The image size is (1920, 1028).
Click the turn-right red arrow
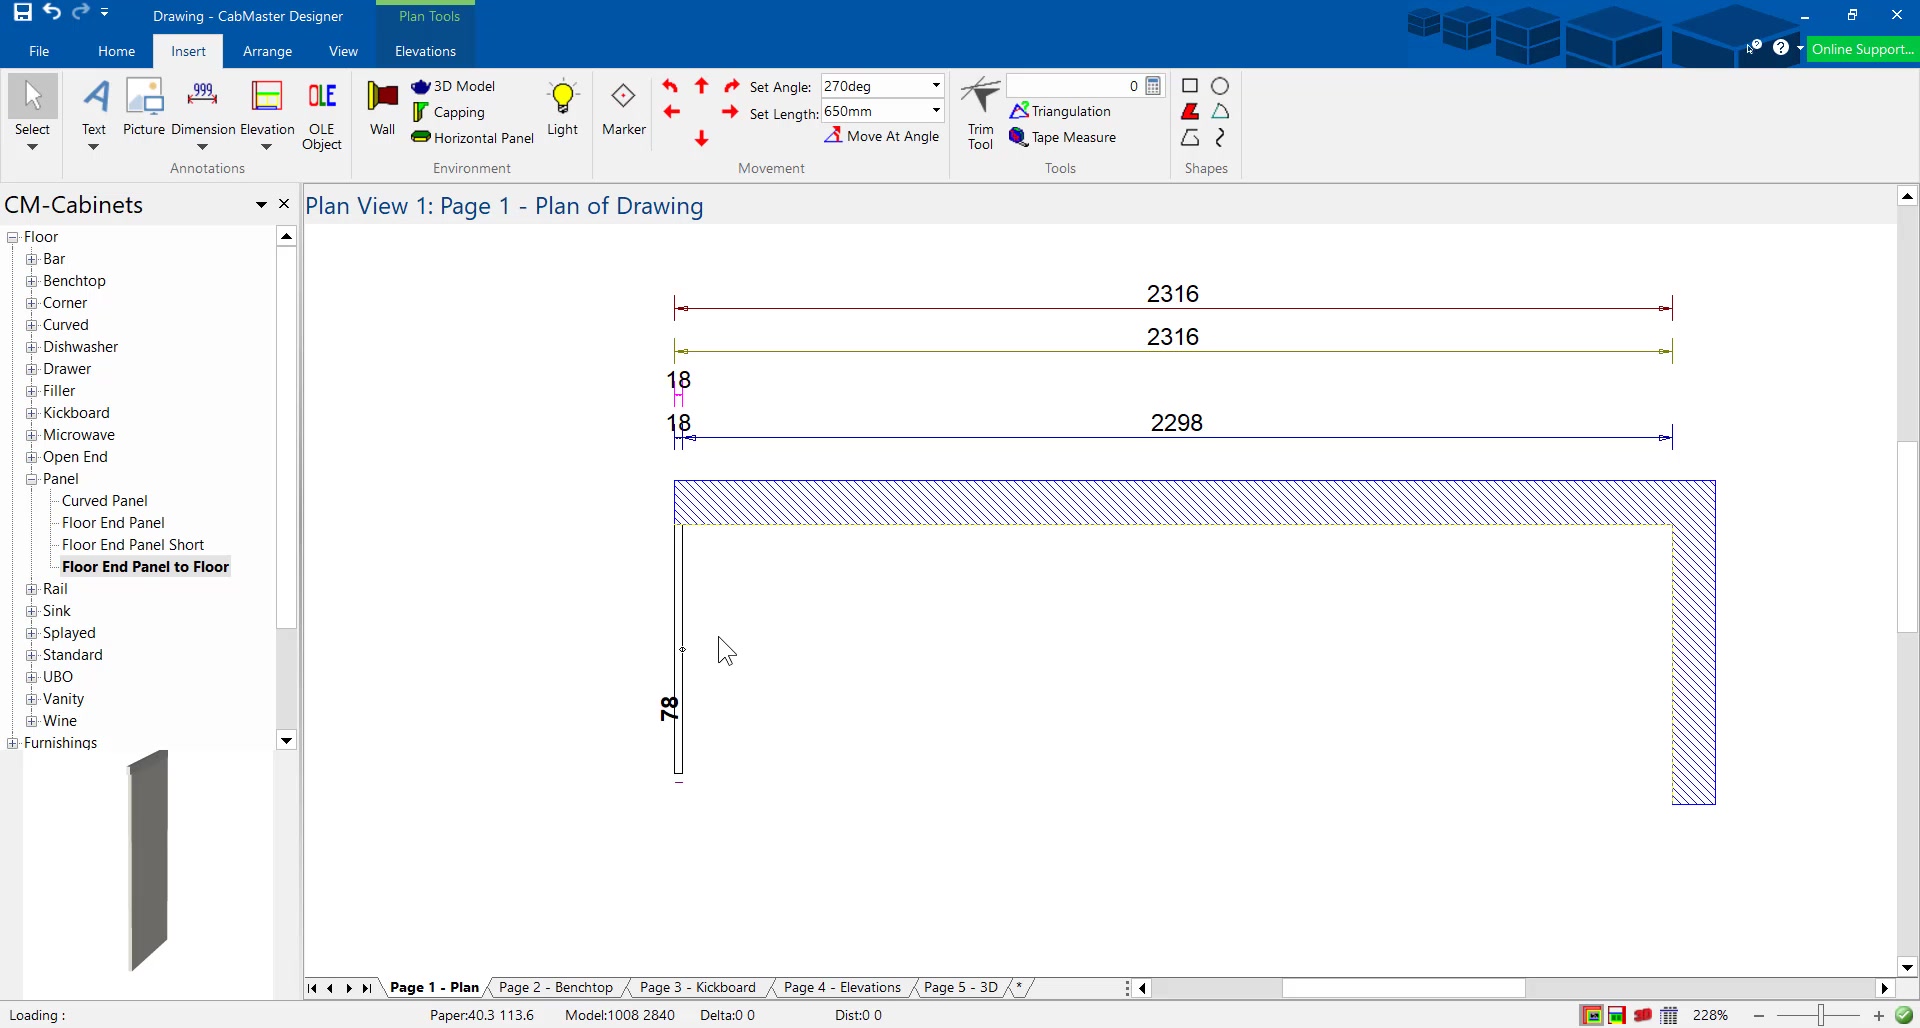[x=732, y=86]
